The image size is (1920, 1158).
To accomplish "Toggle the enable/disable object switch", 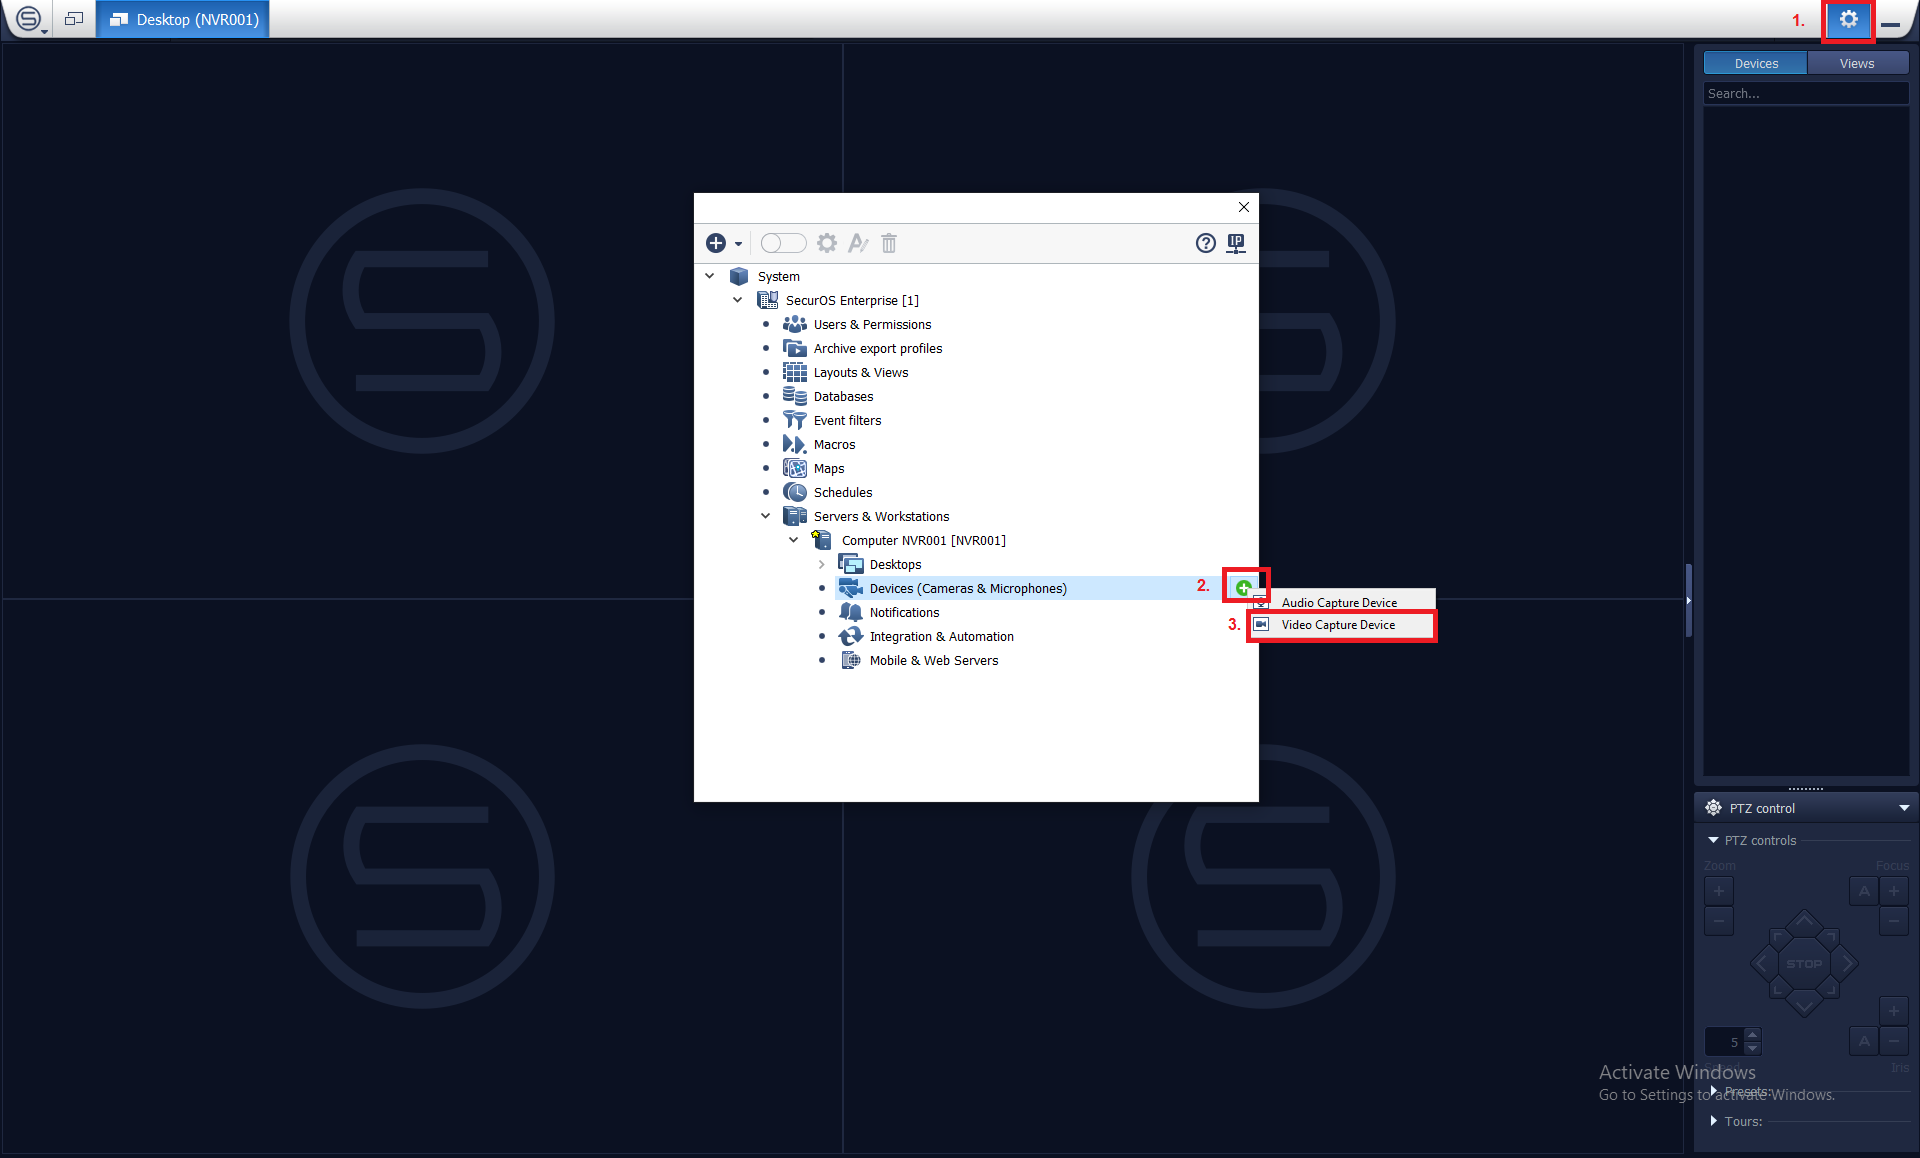I will (x=782, y=243).
